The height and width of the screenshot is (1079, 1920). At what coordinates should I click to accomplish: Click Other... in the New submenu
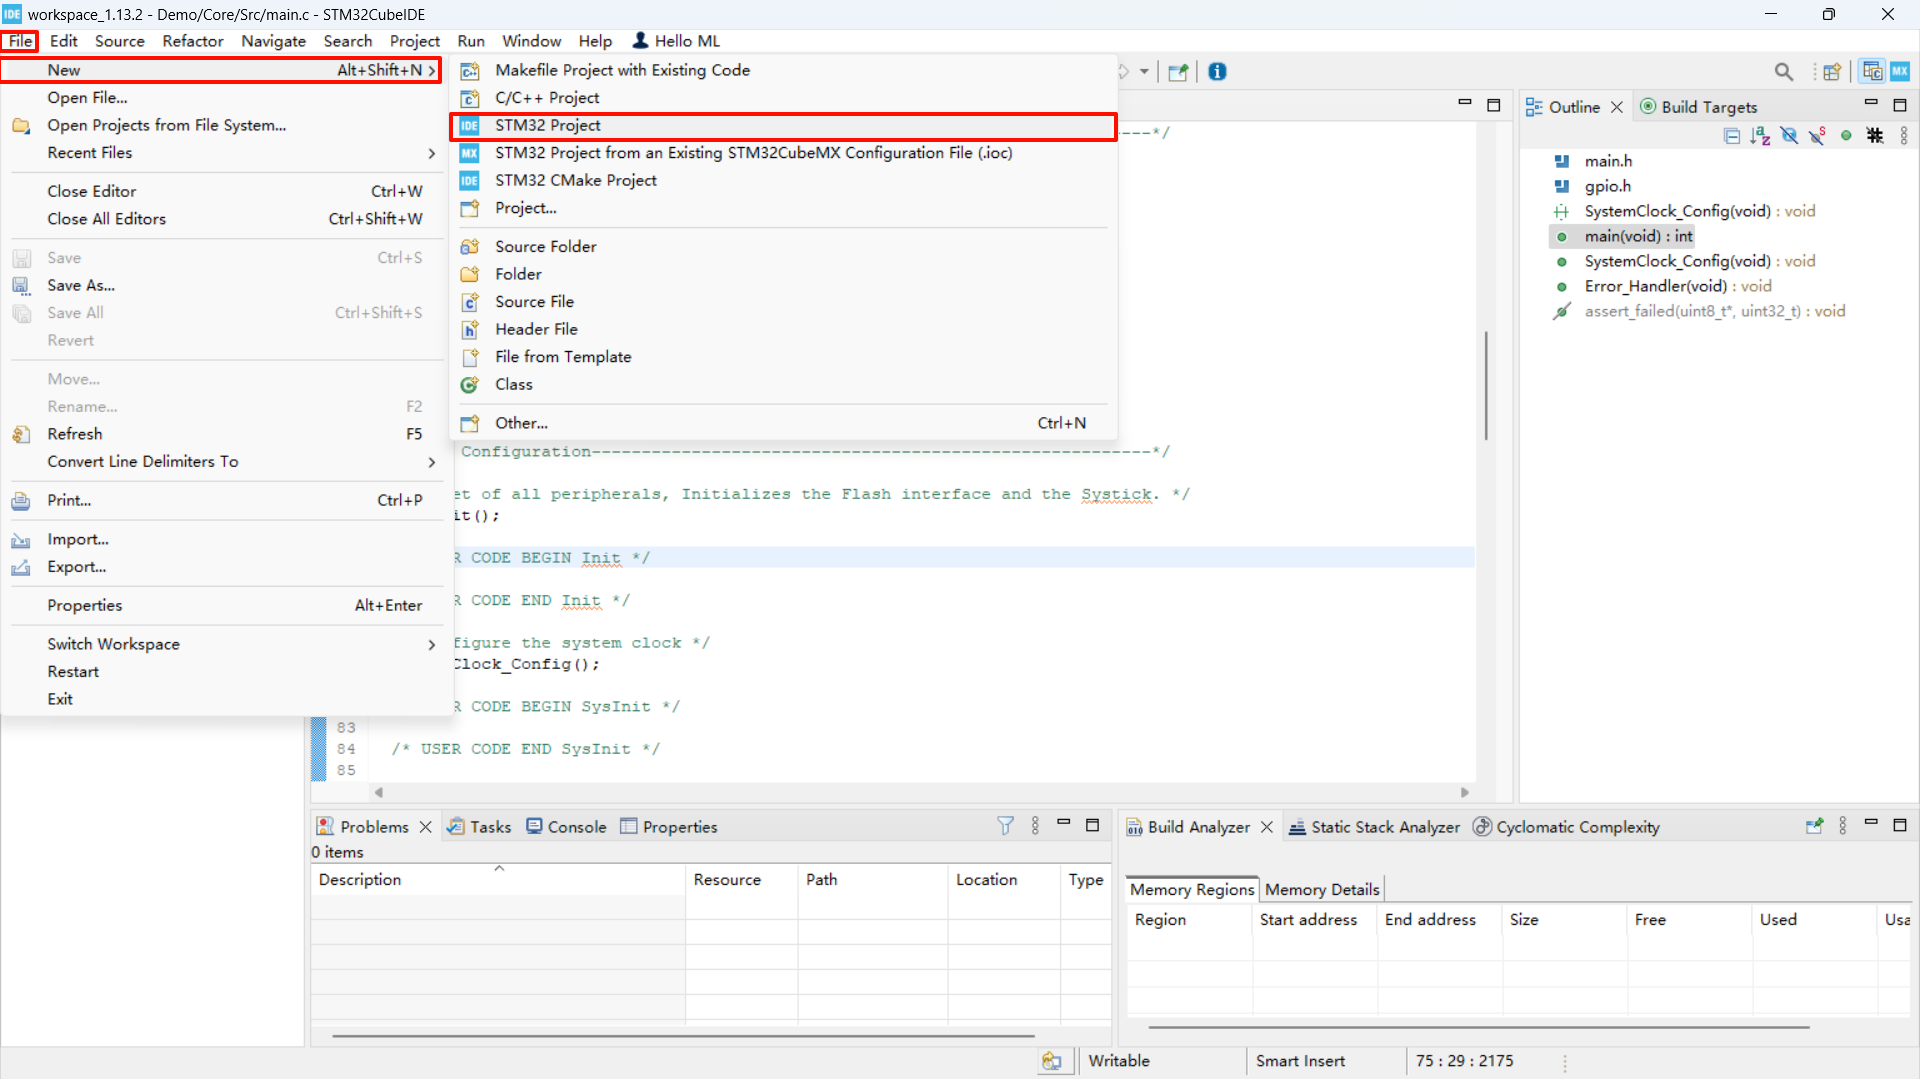(521, 423)
